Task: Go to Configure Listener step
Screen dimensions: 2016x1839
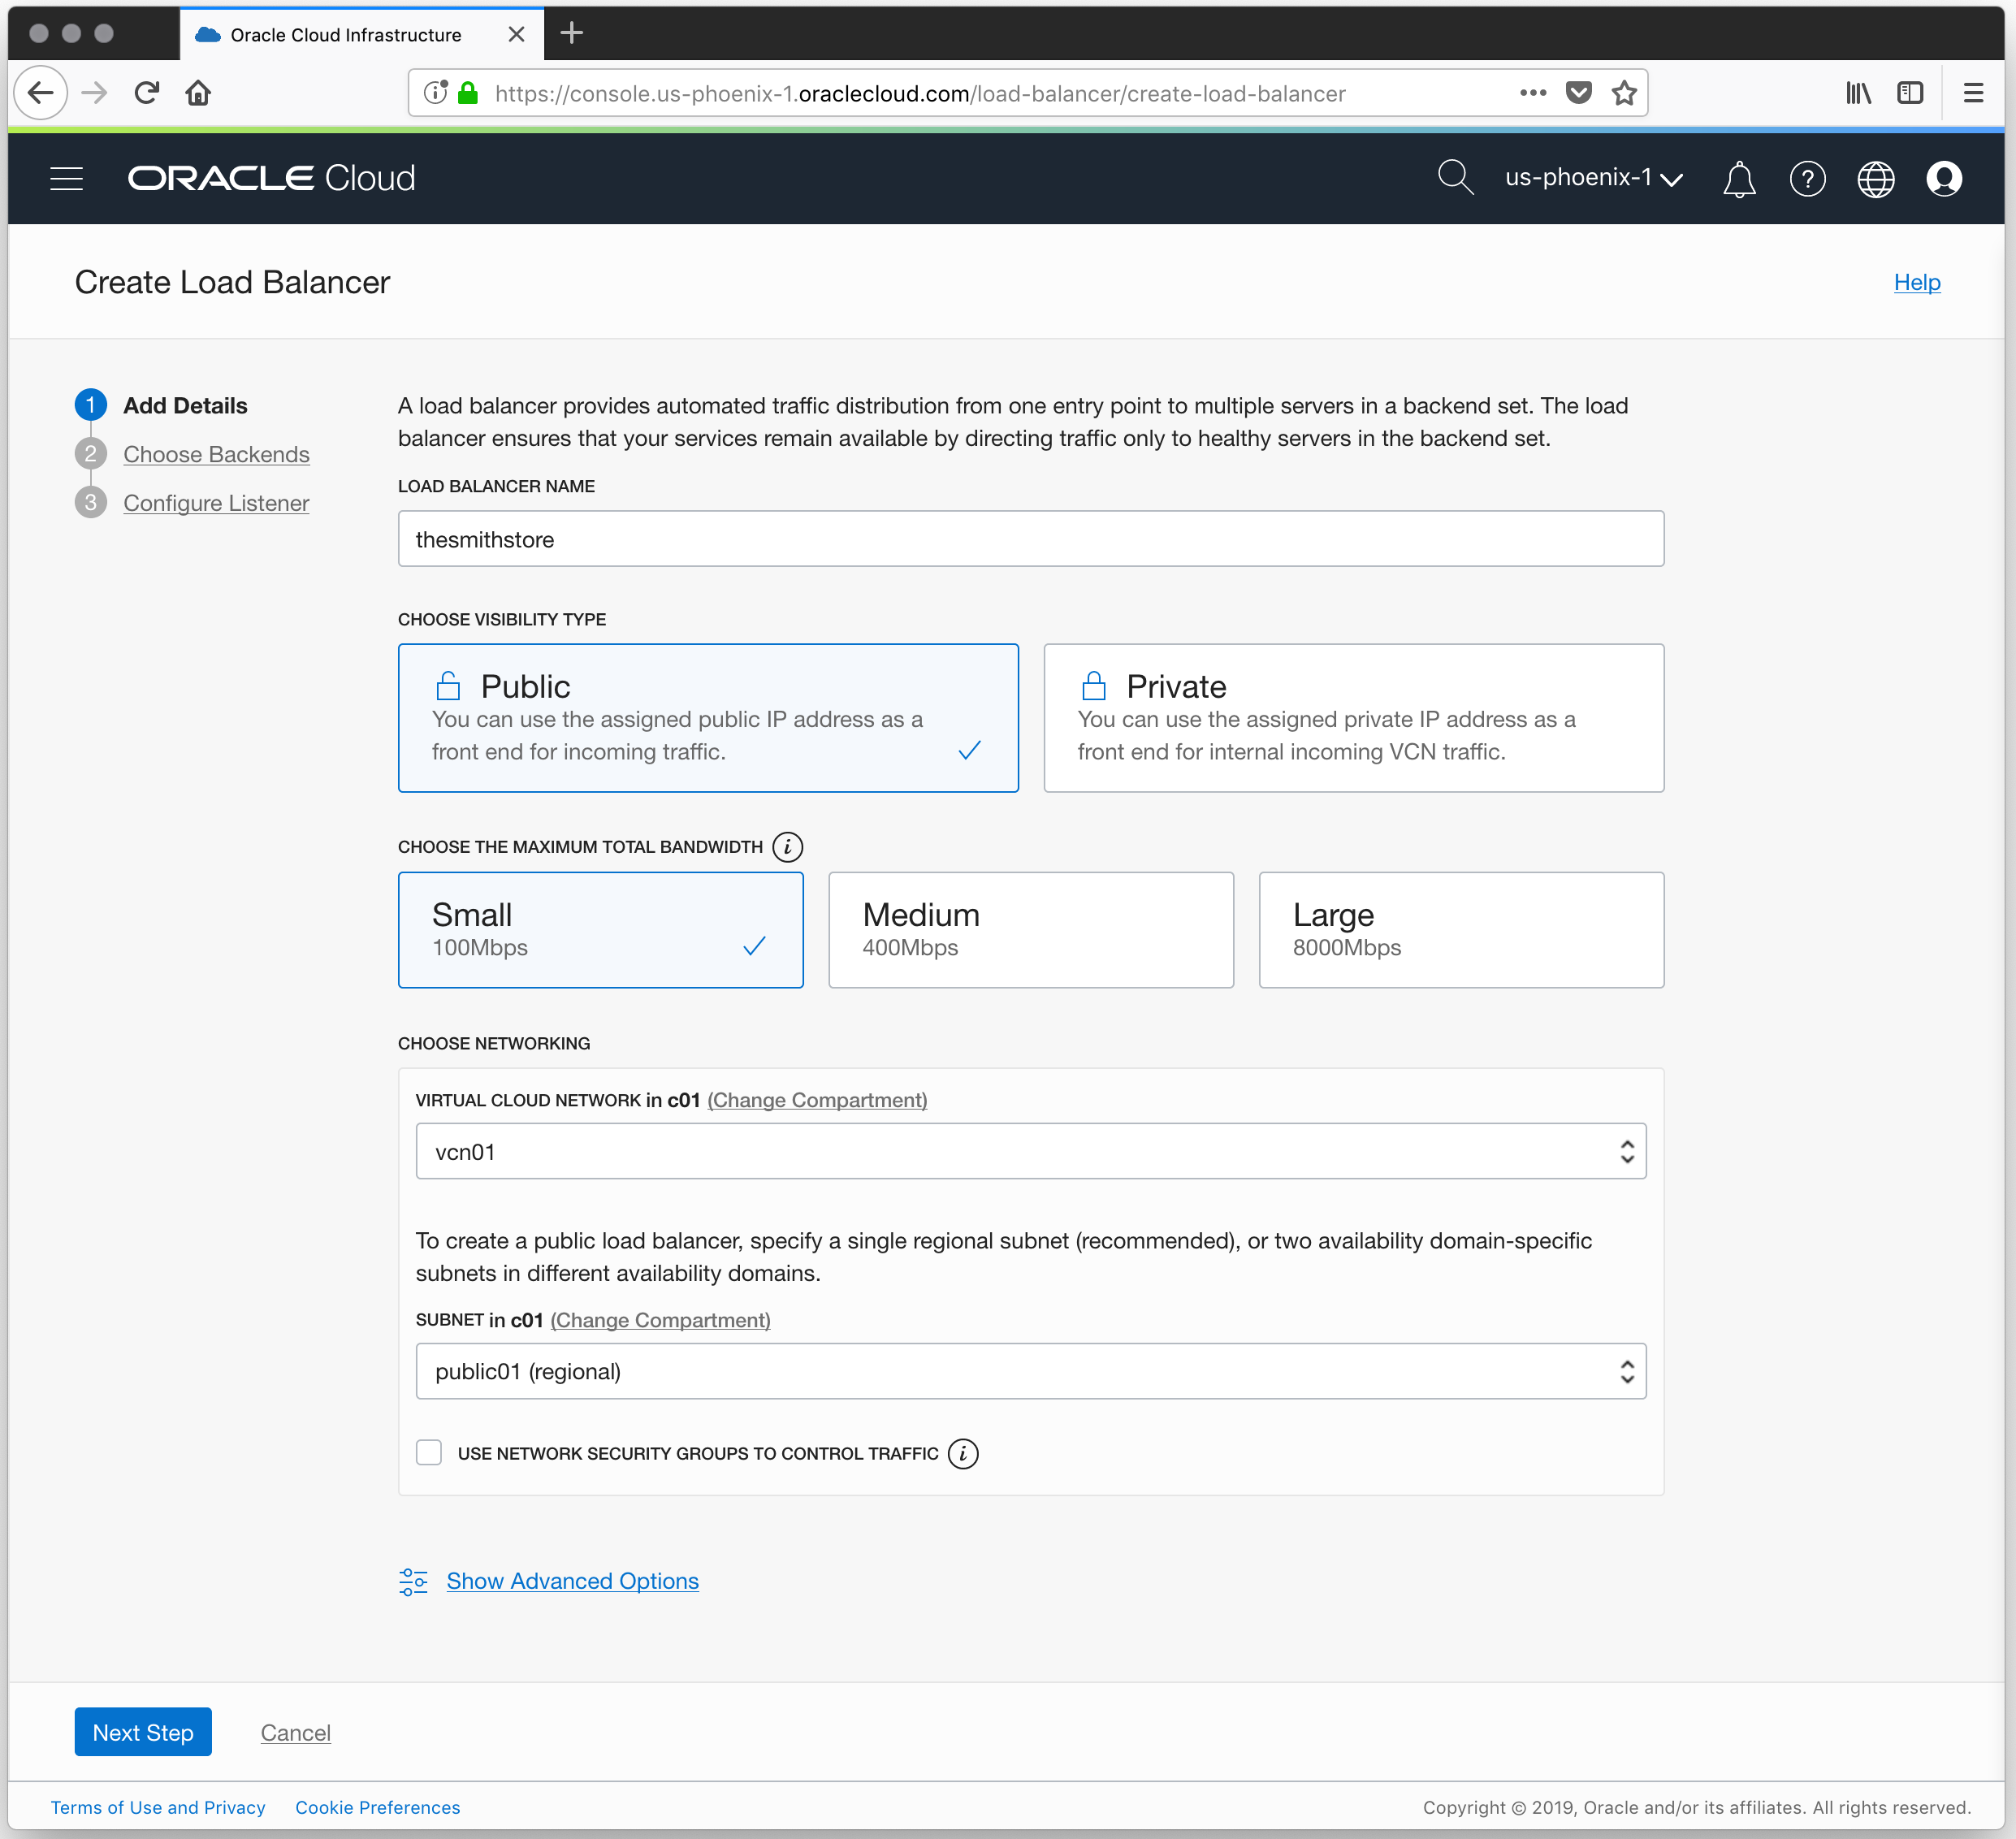Action: [x=216, y=503]
